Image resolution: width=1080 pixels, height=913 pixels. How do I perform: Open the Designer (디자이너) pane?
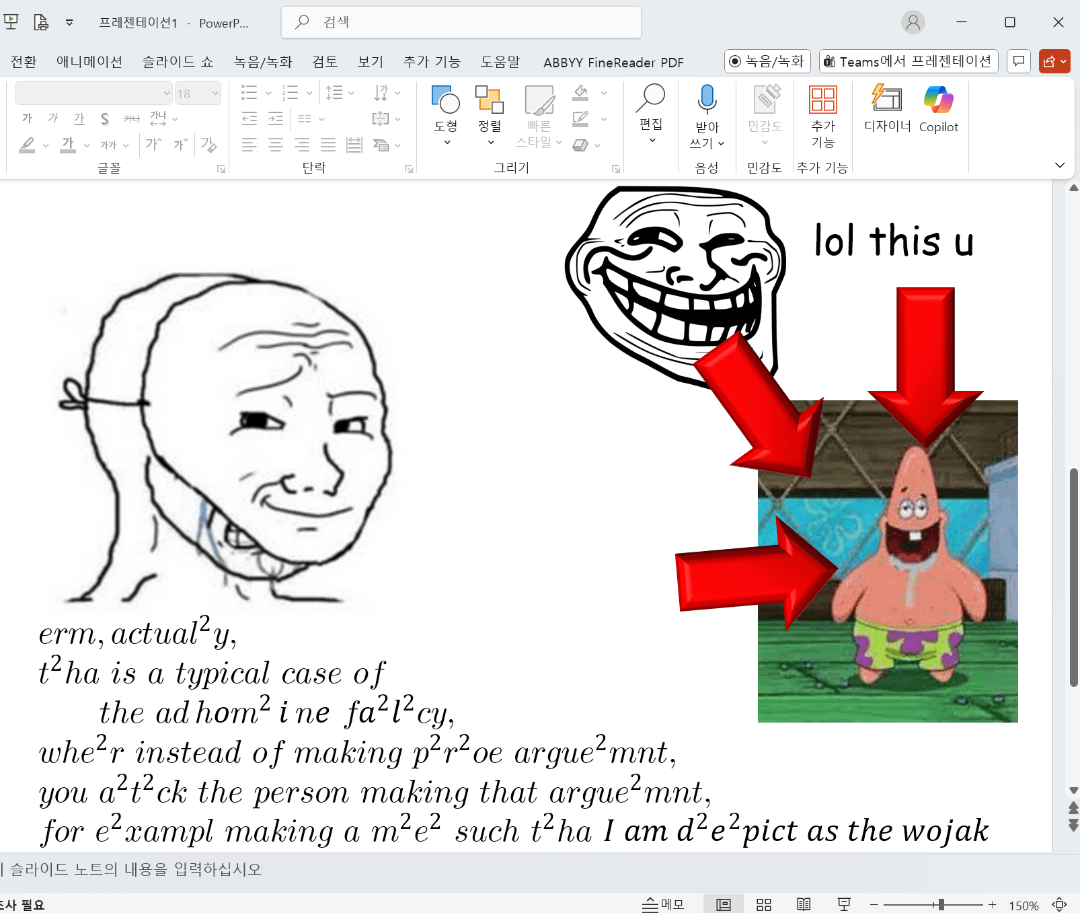pyautogui.click(x=887, y=108)
